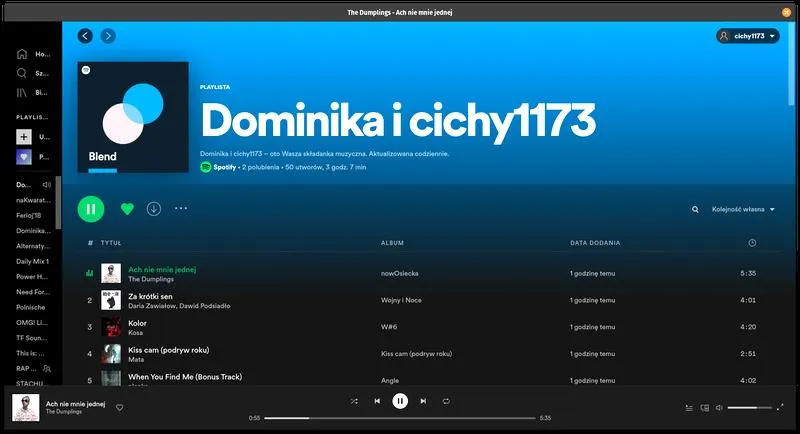Open Your Library in the sidebar
Screen dimensions: 800x434
[x=33, y=93]
